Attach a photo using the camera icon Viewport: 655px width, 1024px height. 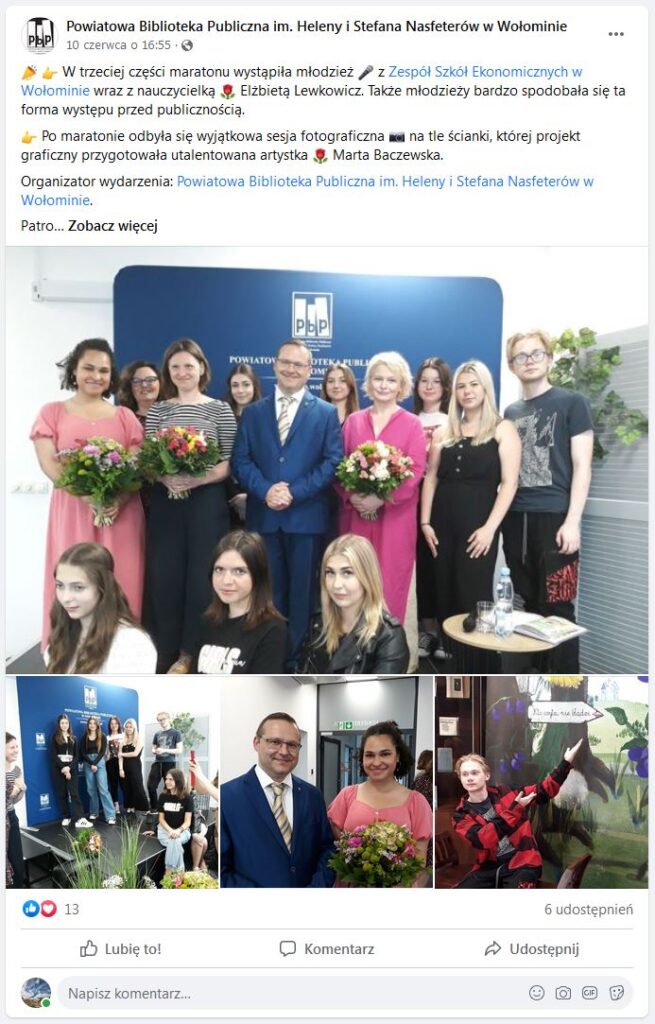[x=563, y=993]
